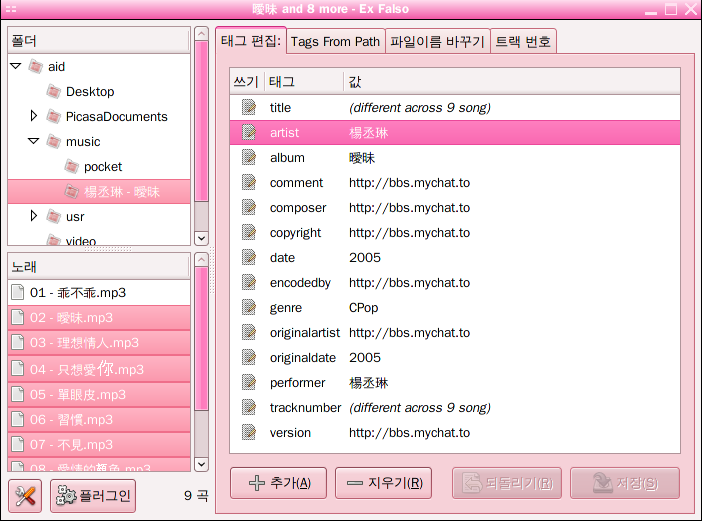The image size is (702, 521).
Task: Click the song list scrollbar thumb
Action: pos(201,339)
